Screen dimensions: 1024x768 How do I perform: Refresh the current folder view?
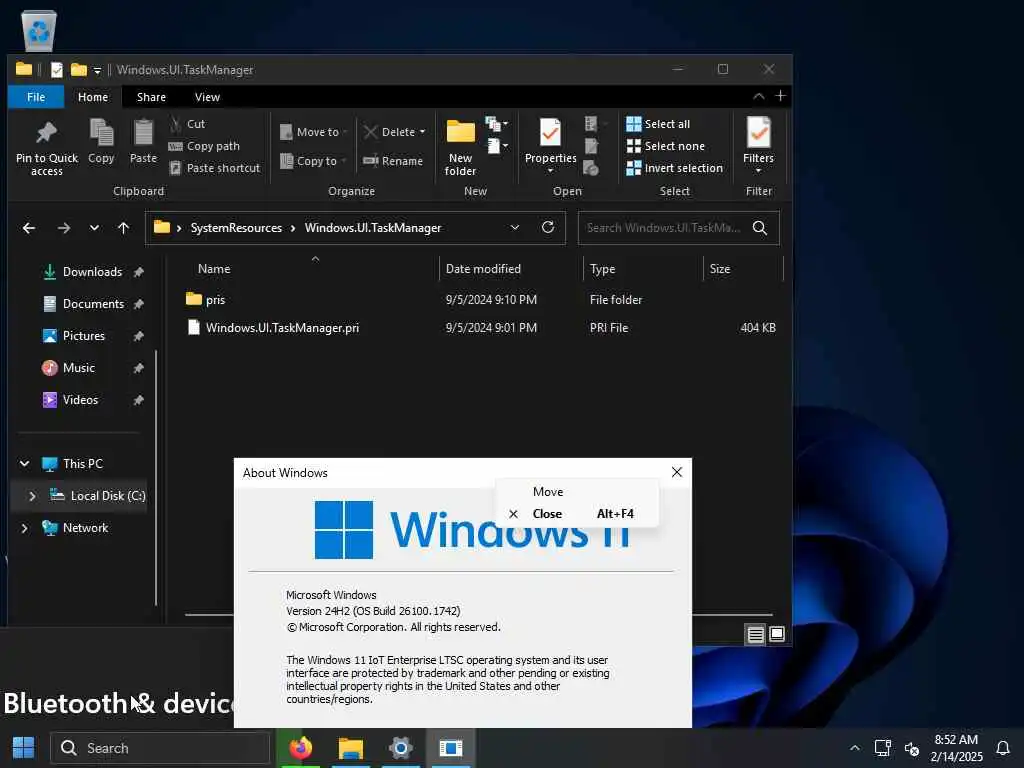[548, 227]
